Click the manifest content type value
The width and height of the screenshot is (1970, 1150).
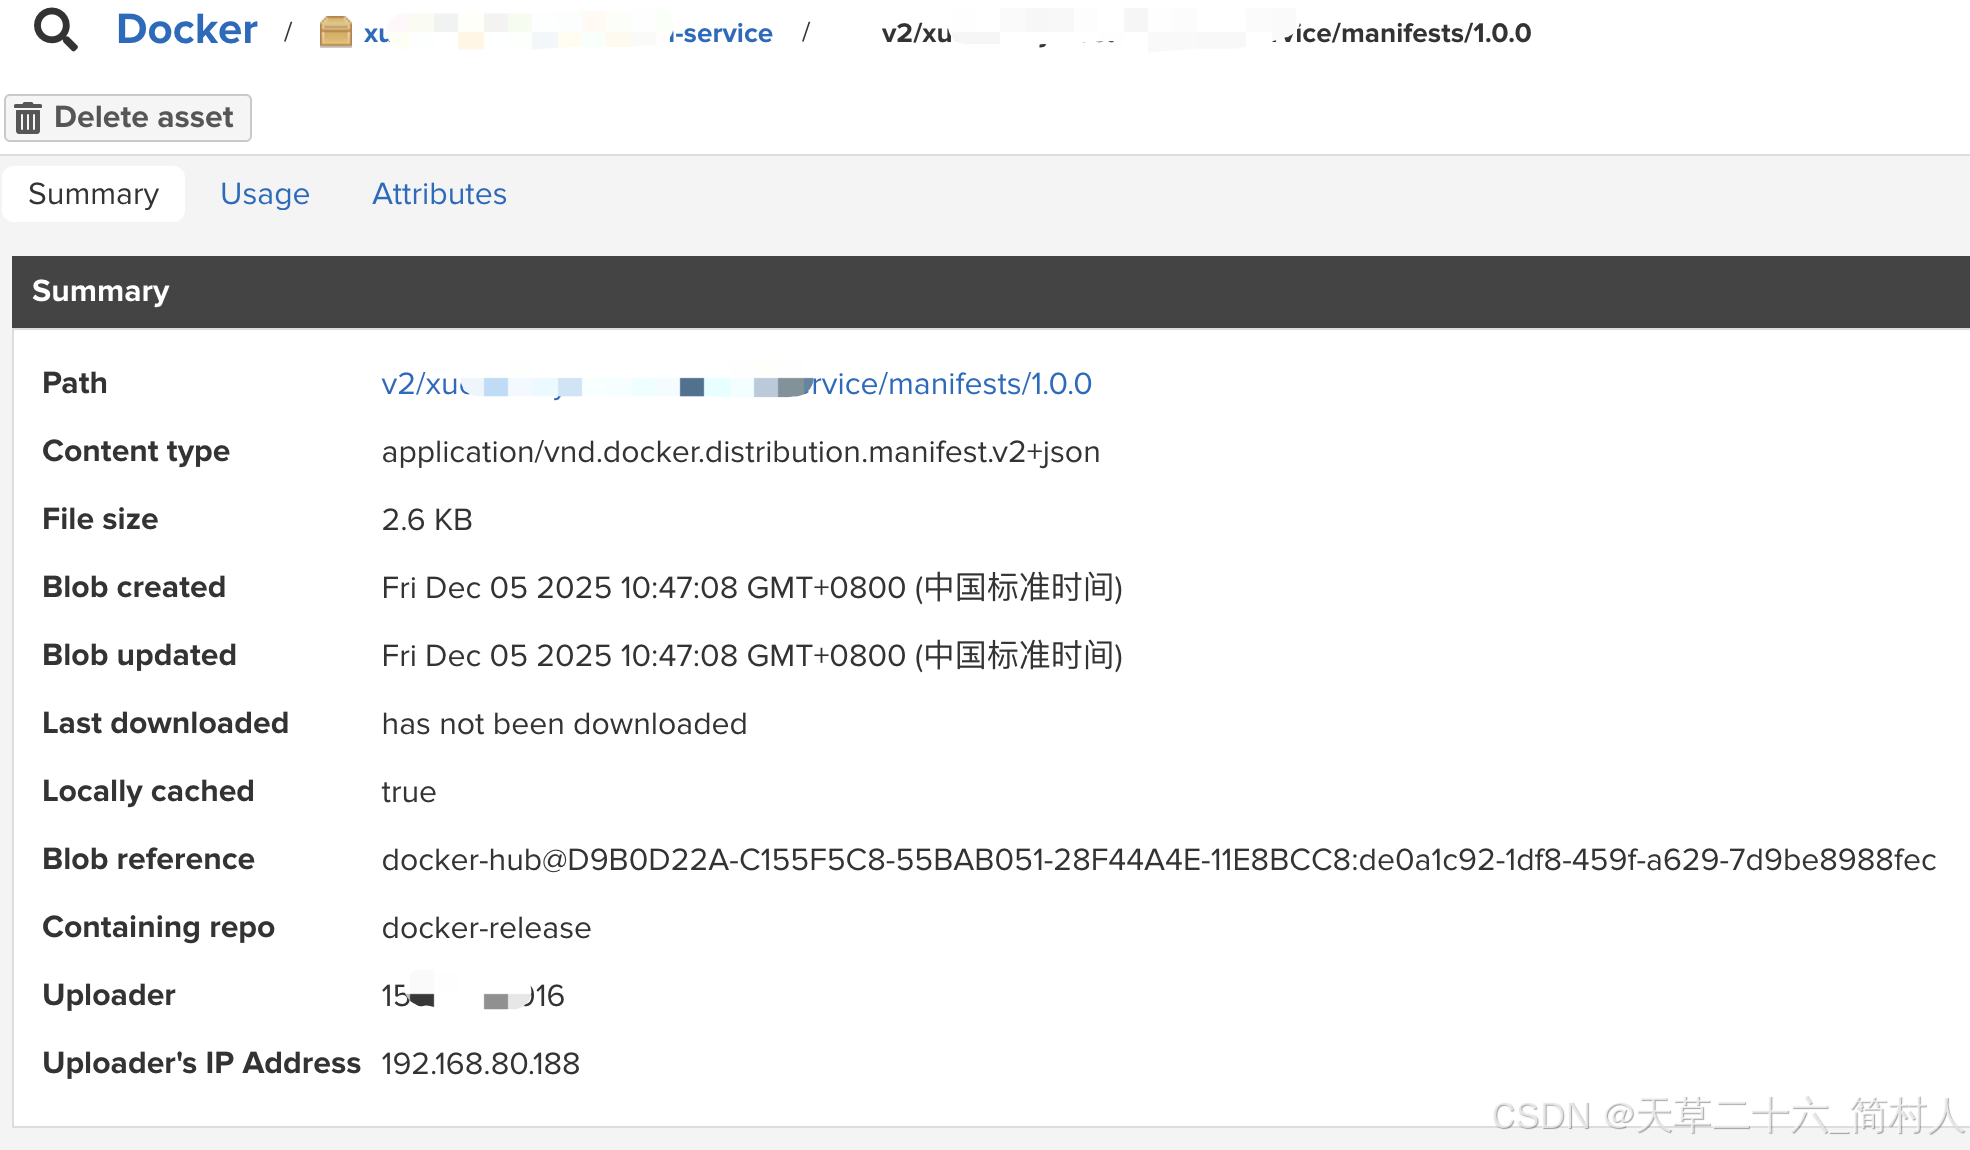(740, 452)
